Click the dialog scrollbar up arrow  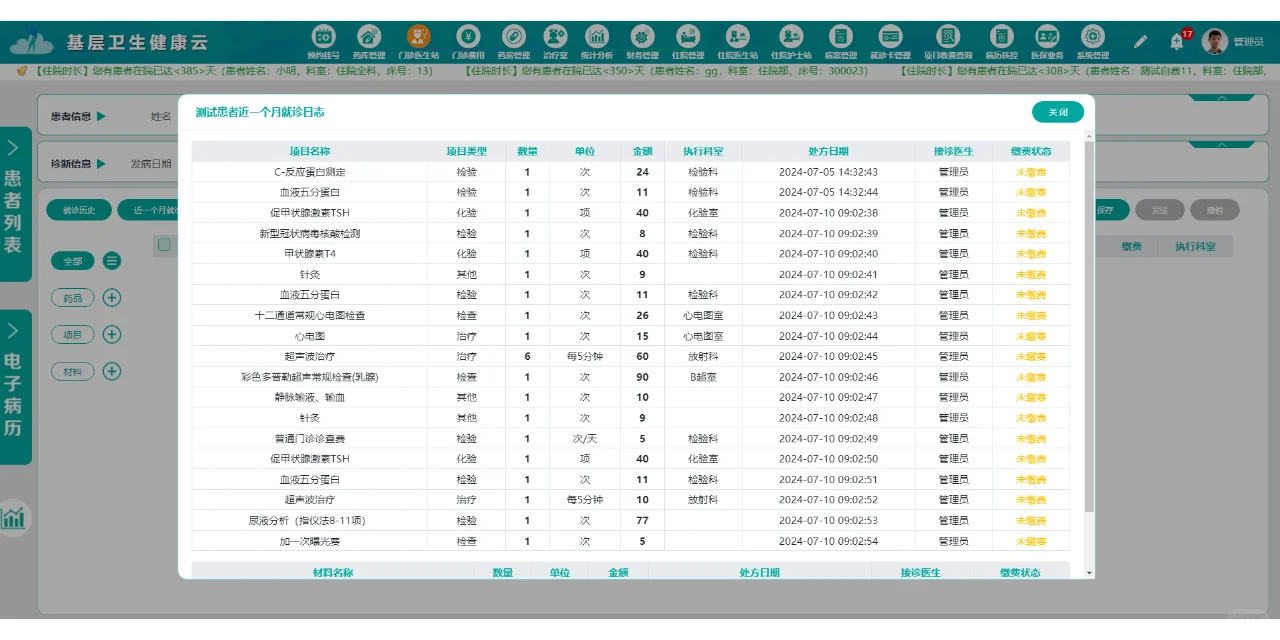coord(1089,136)
